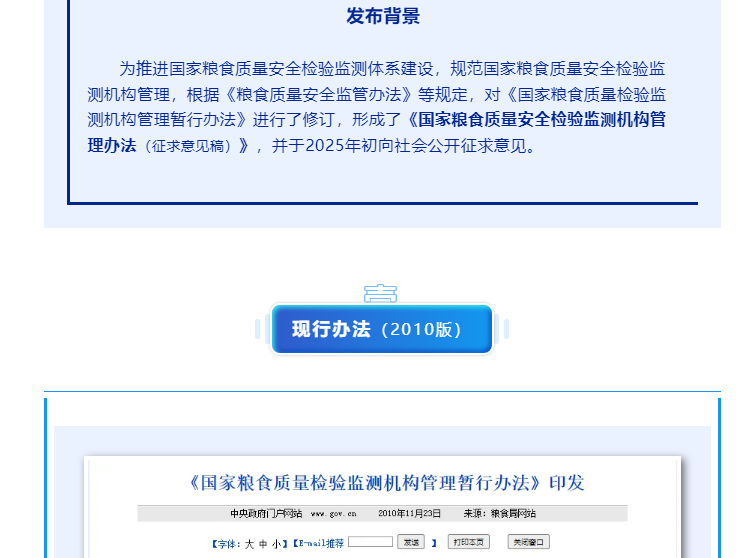Image resolution: width=754 pixels, height=558 pixels.
Task: Click the 现行办法（2010版）banner button
Action: click(381, 329)
